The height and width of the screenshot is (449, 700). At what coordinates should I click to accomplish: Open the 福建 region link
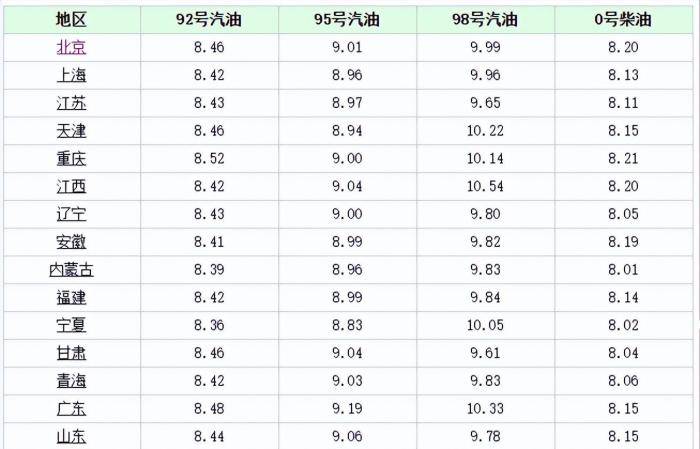click(x=71, y=297)
